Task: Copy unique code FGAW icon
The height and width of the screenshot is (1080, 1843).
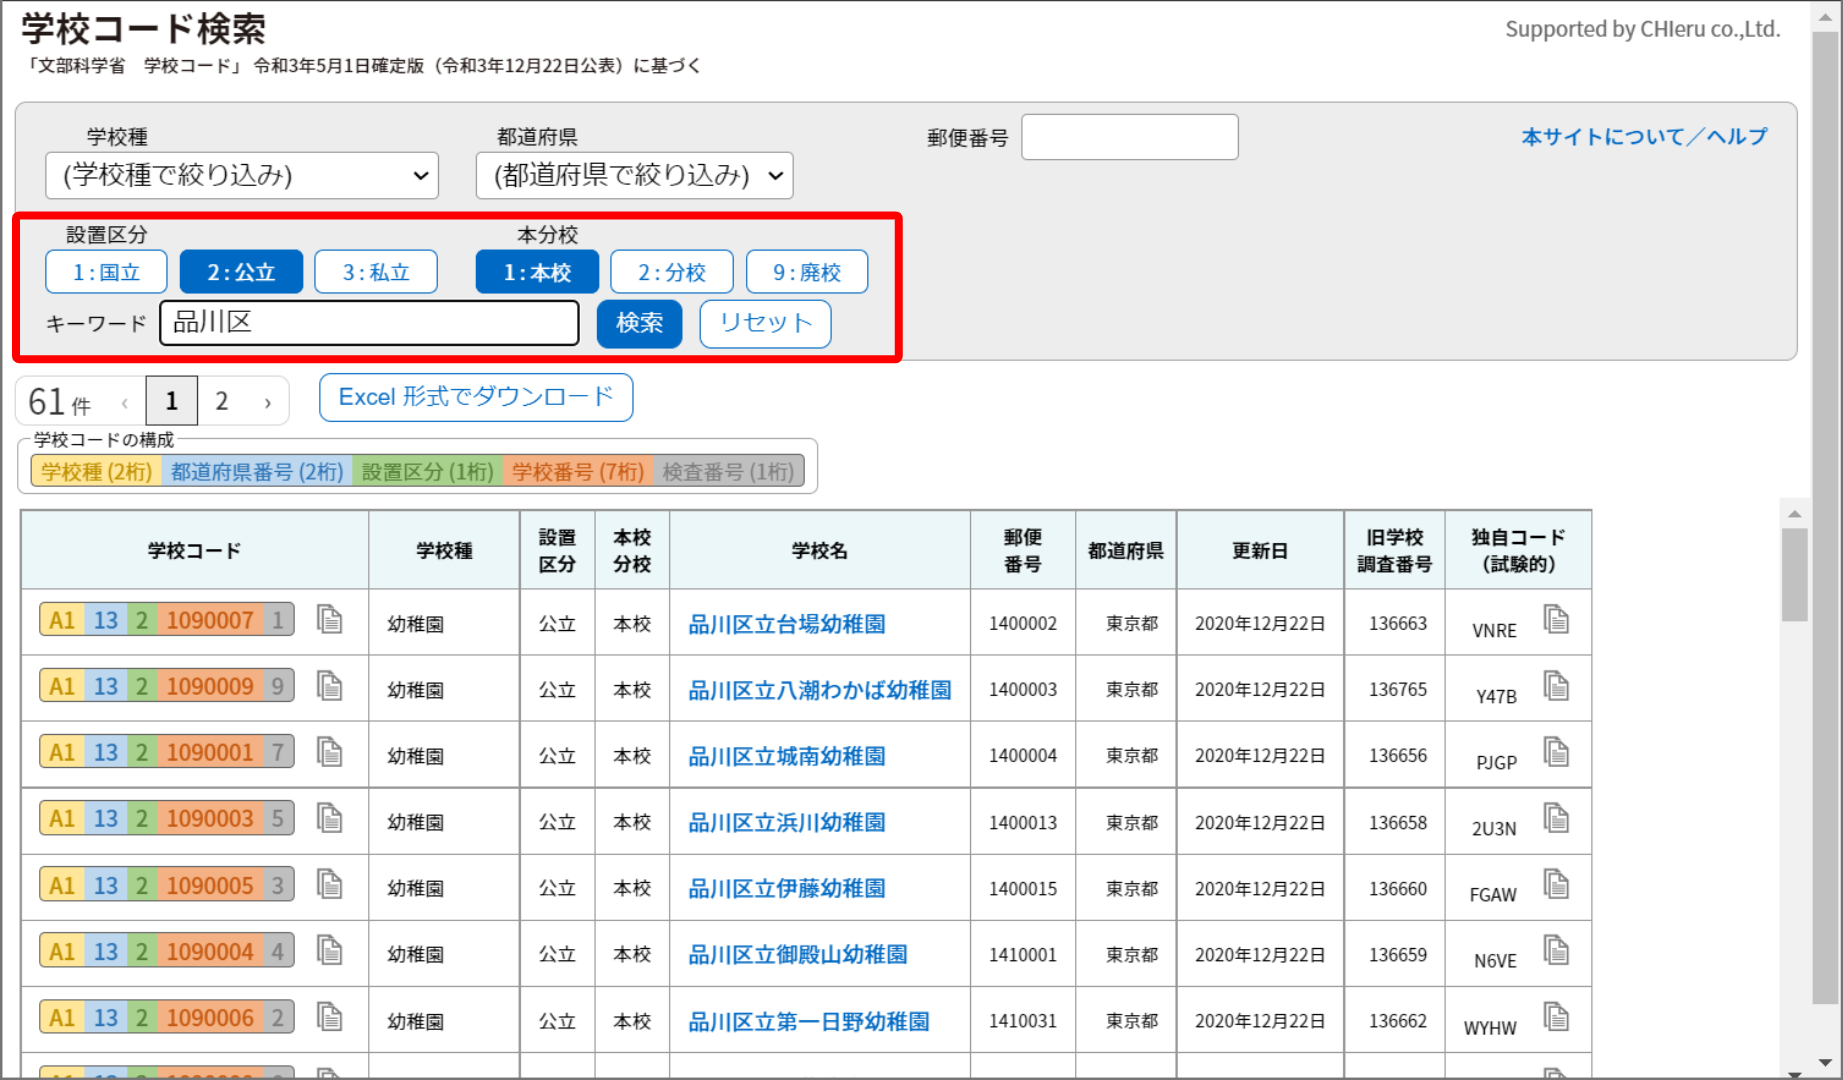Action: pyautogui.click(x=1556, y=884)
